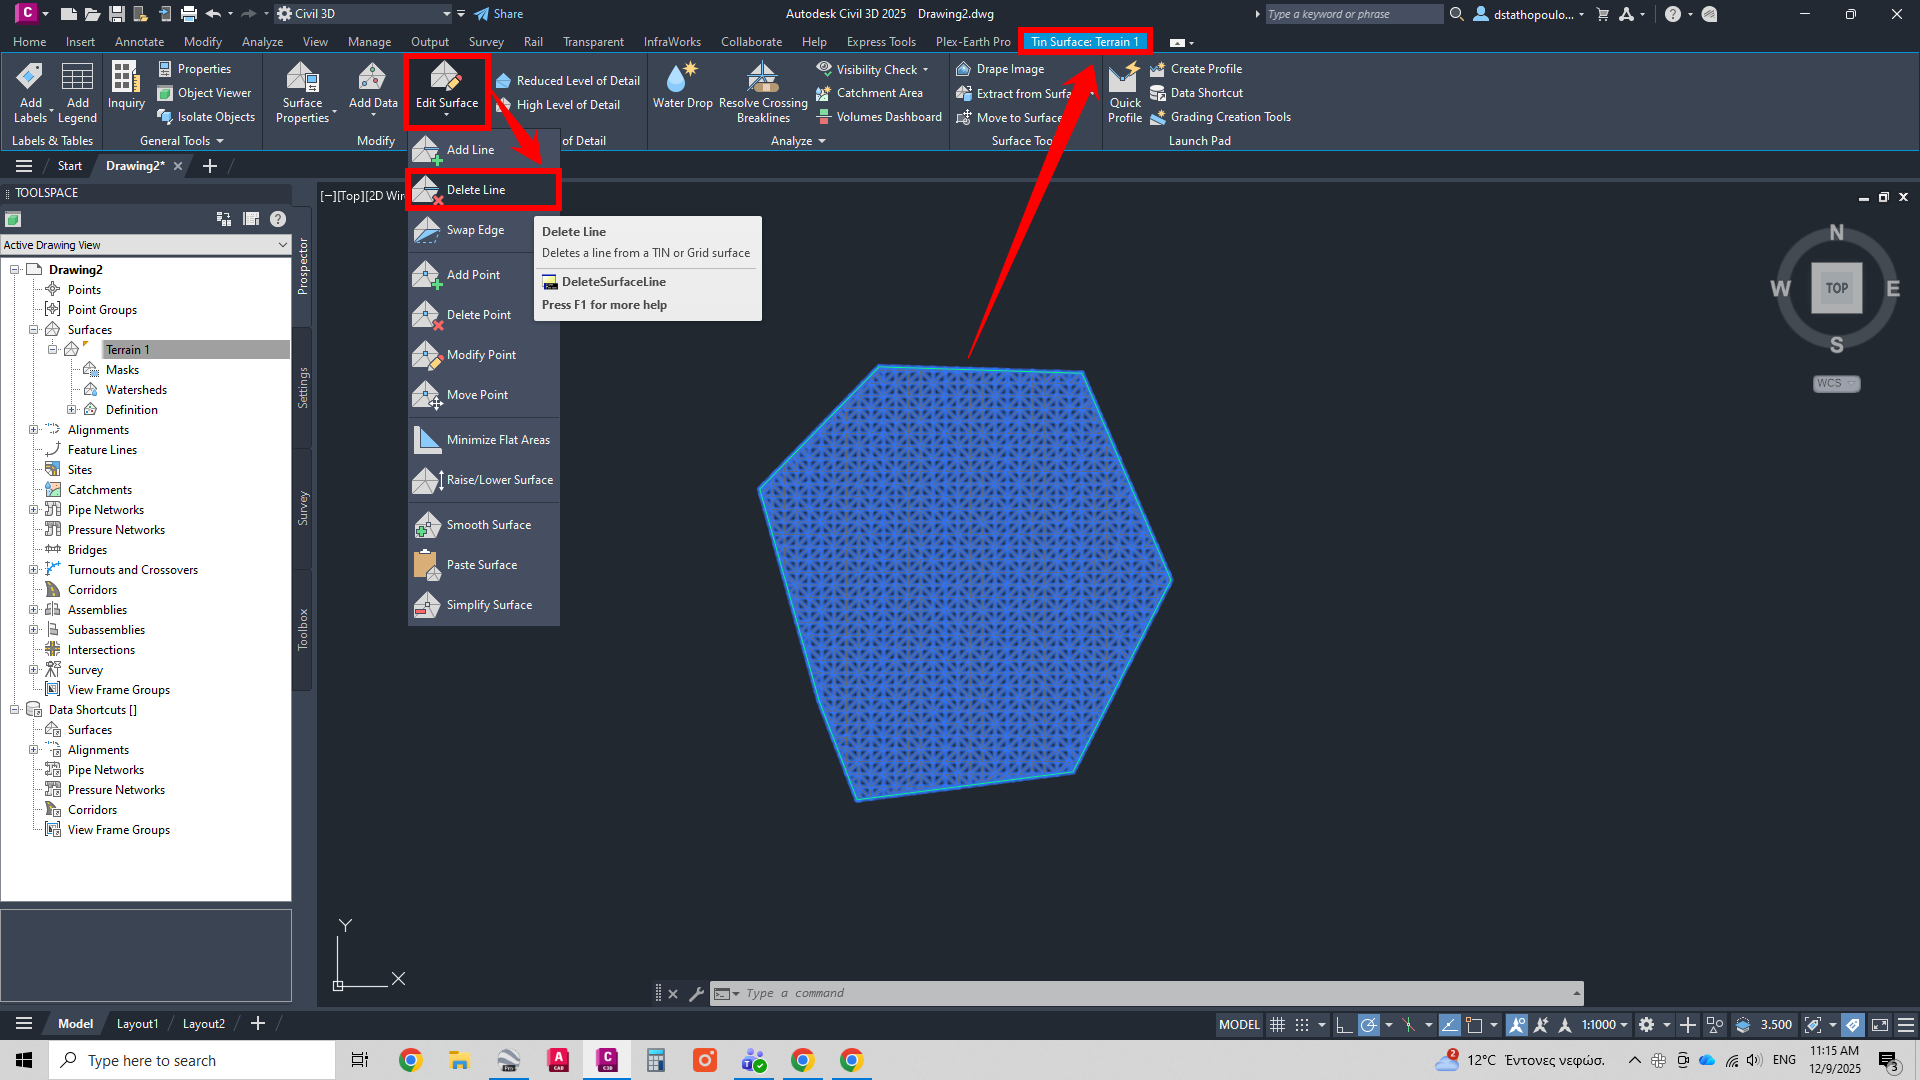Toggle grid display in status bar
Screen dimensions: 1920x1080
point(1277,1024)
